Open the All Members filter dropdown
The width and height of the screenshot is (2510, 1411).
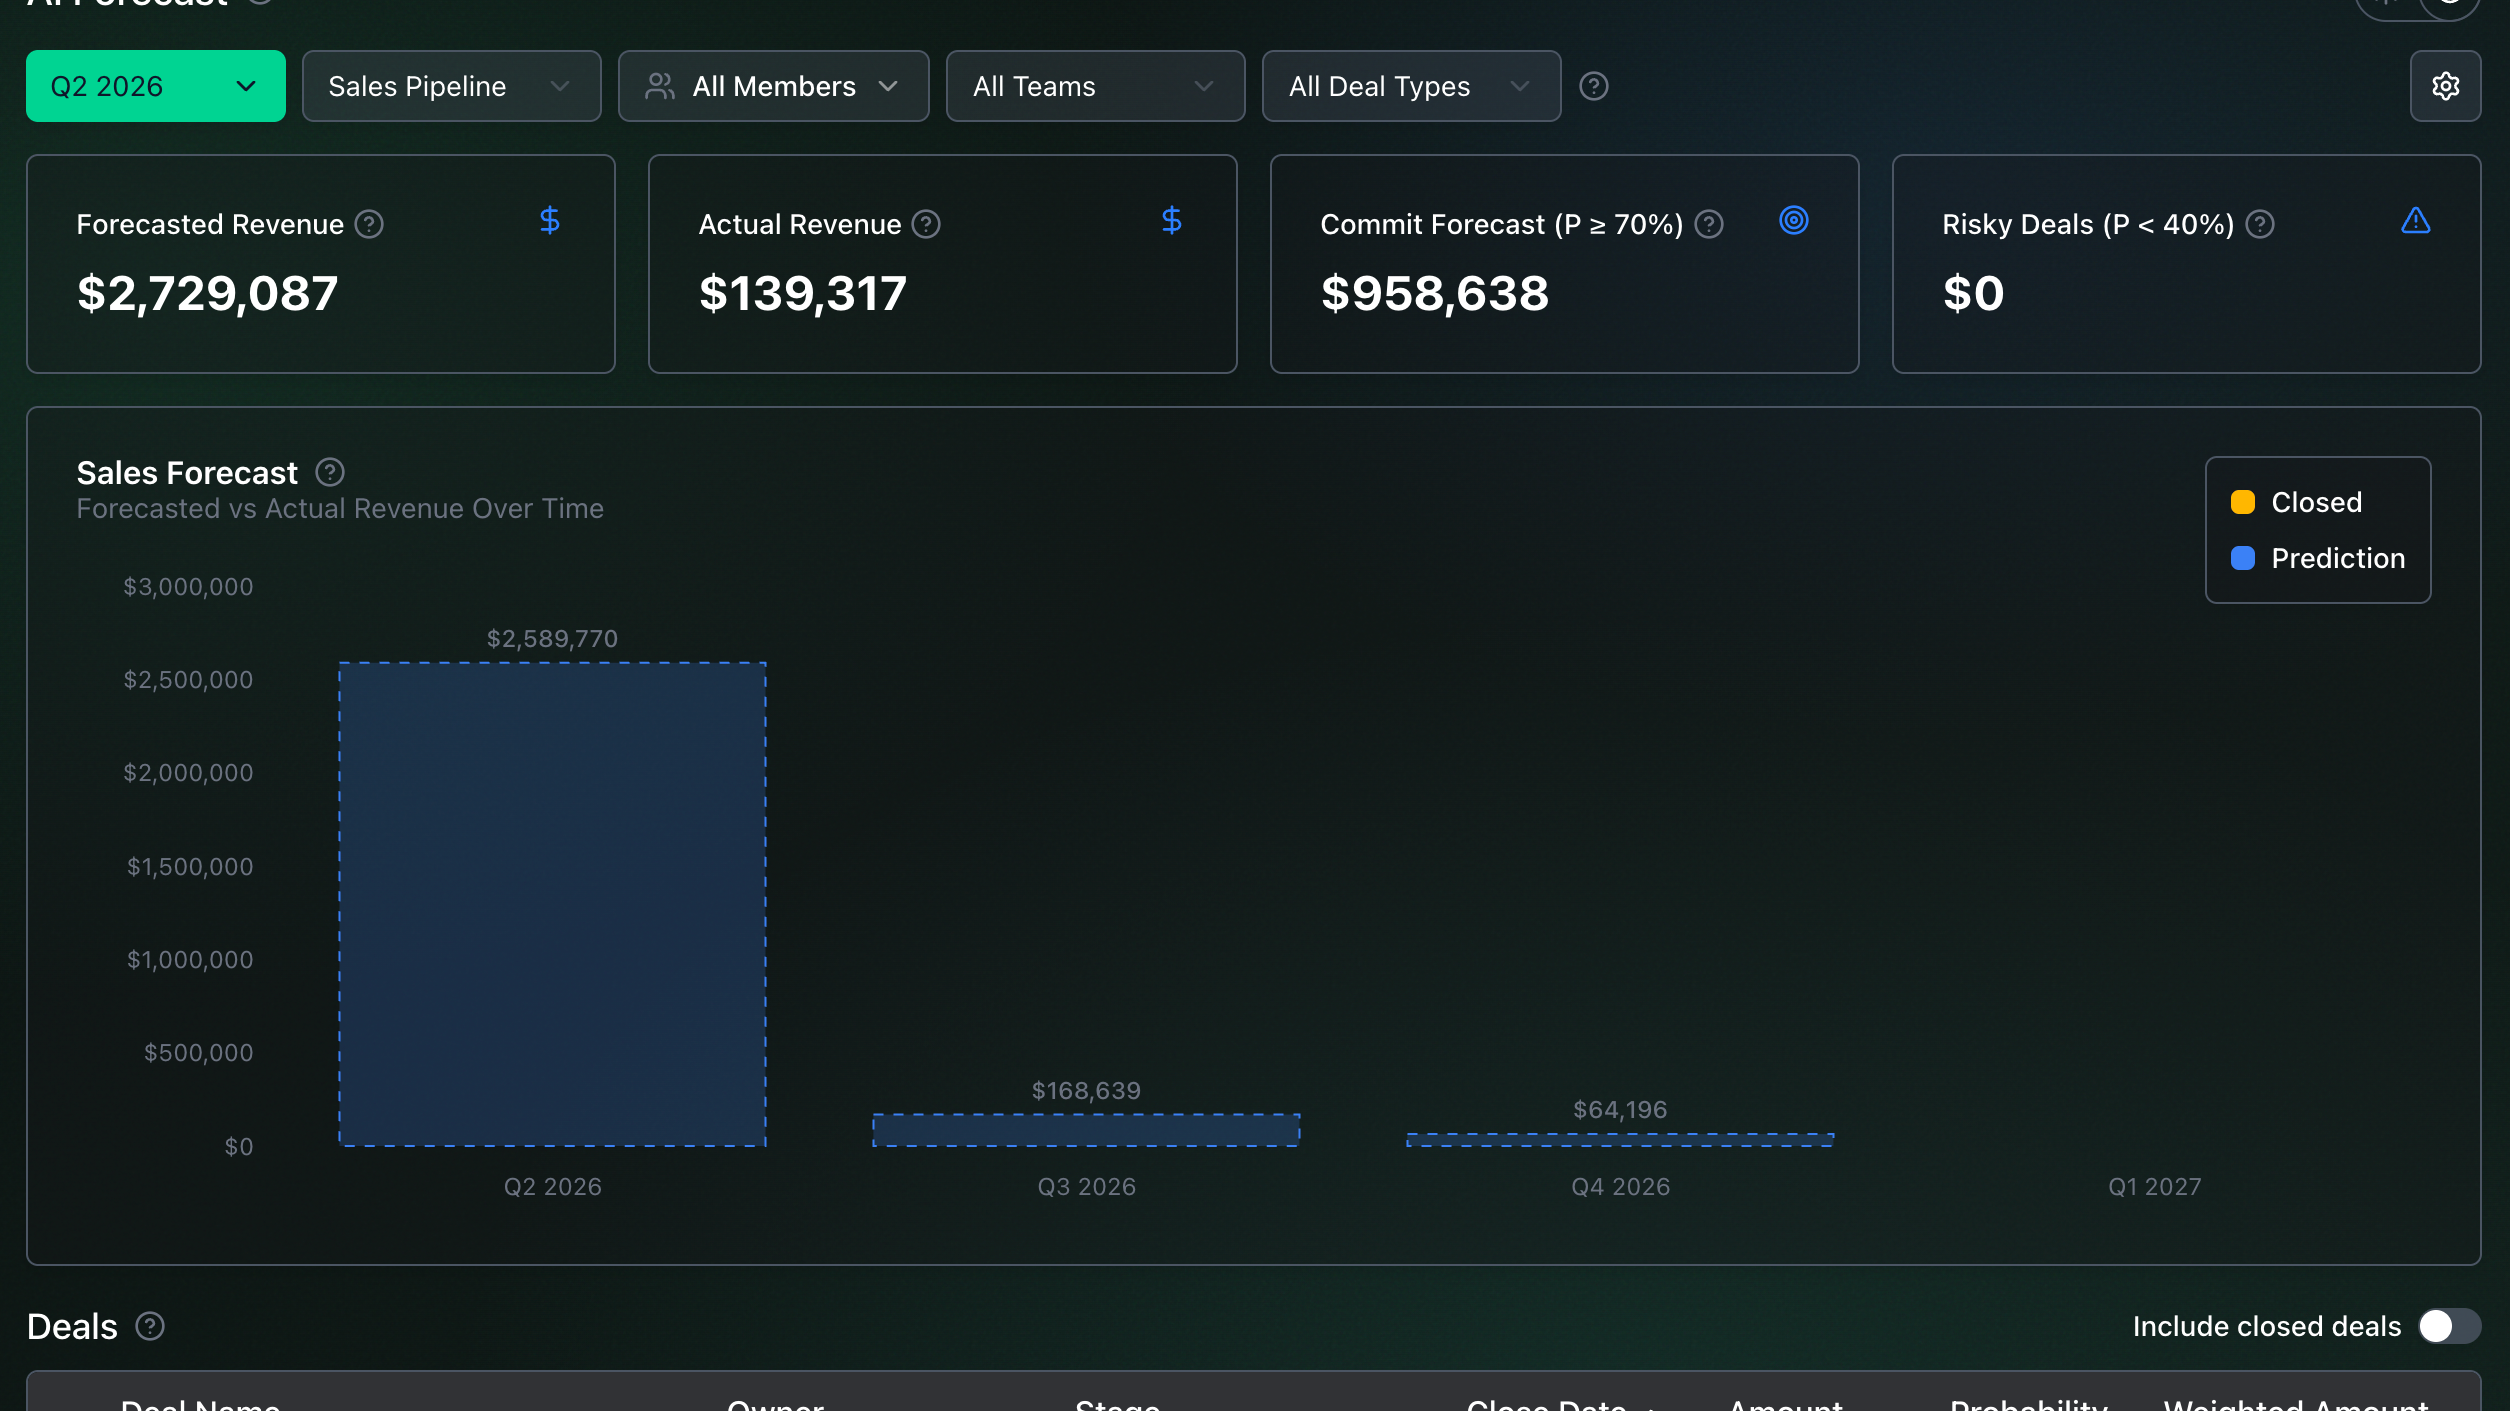click(x=774, y=86)
